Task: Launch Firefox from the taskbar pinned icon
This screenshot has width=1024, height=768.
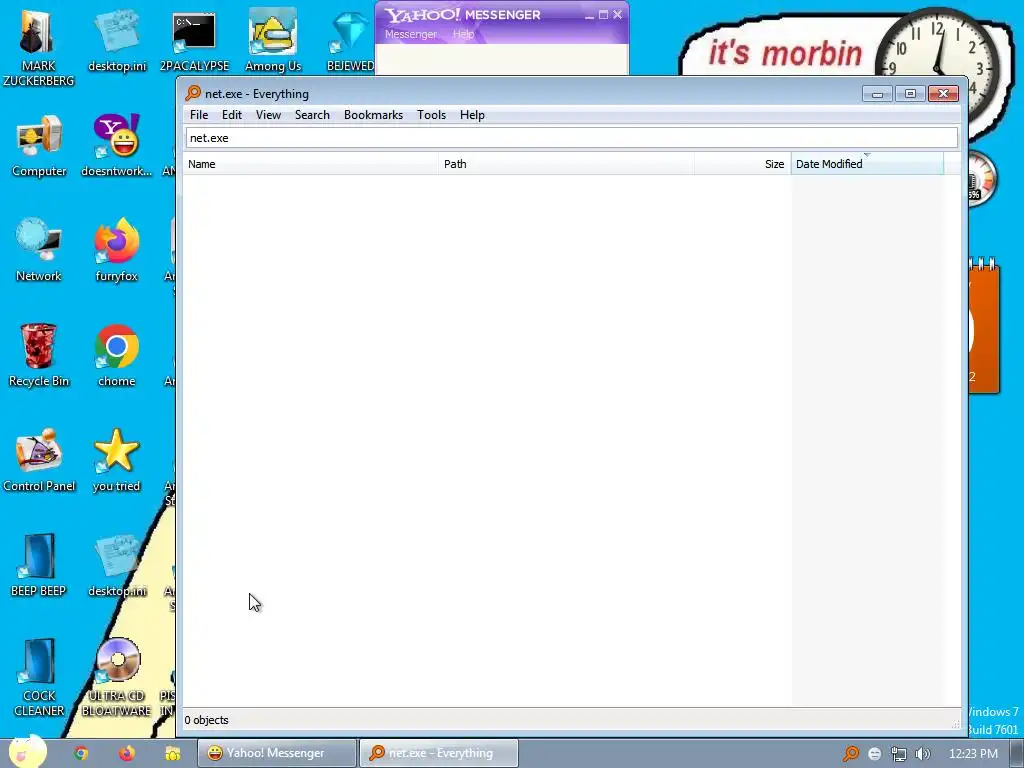Action: [127, 753]
